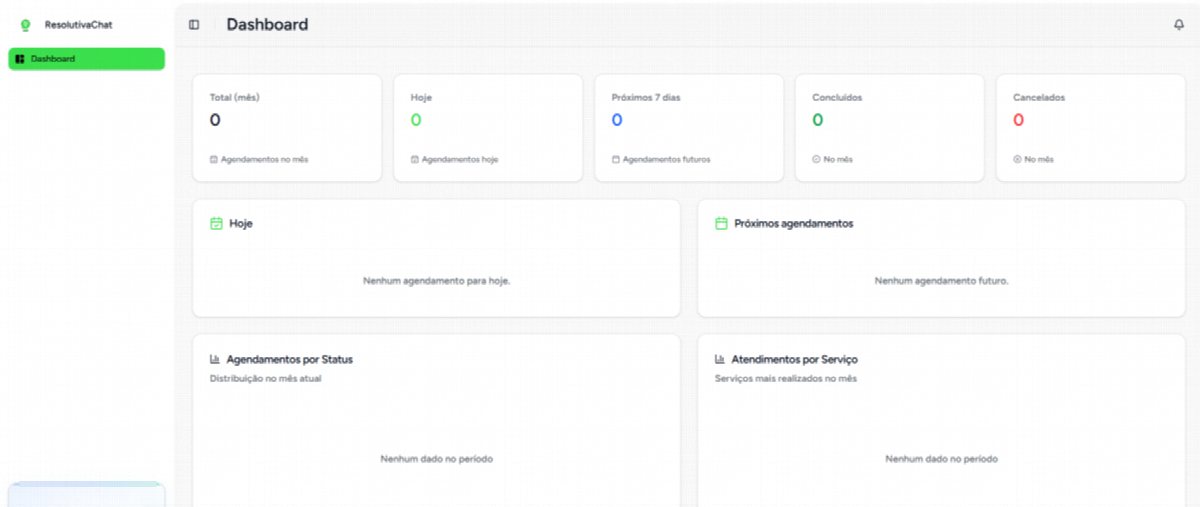This screenshot has height=507, width=1200.
Task: Click the calendar icon beside Agendamentos futuros
Action: (616, 159)
